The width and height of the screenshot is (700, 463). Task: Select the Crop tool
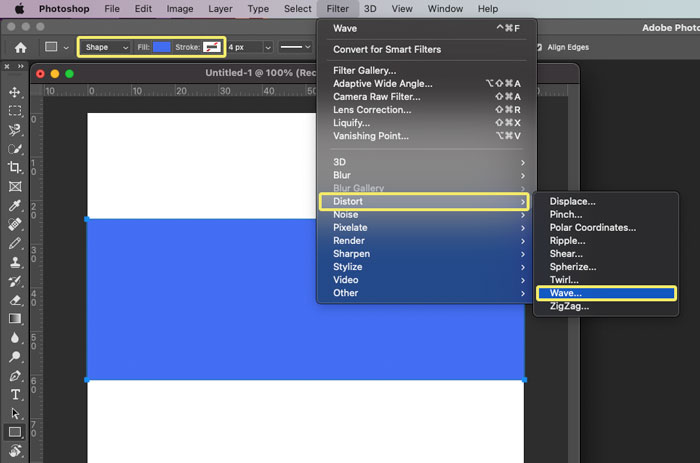point(15,167)
